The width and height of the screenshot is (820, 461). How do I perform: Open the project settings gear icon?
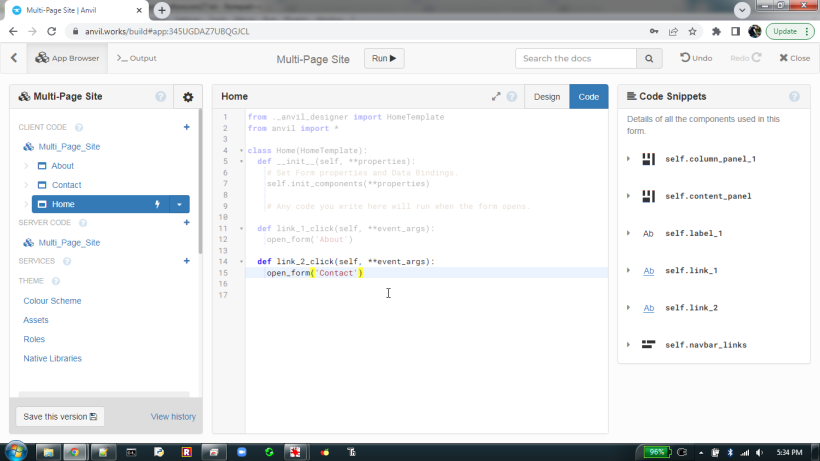click(187, 97)
